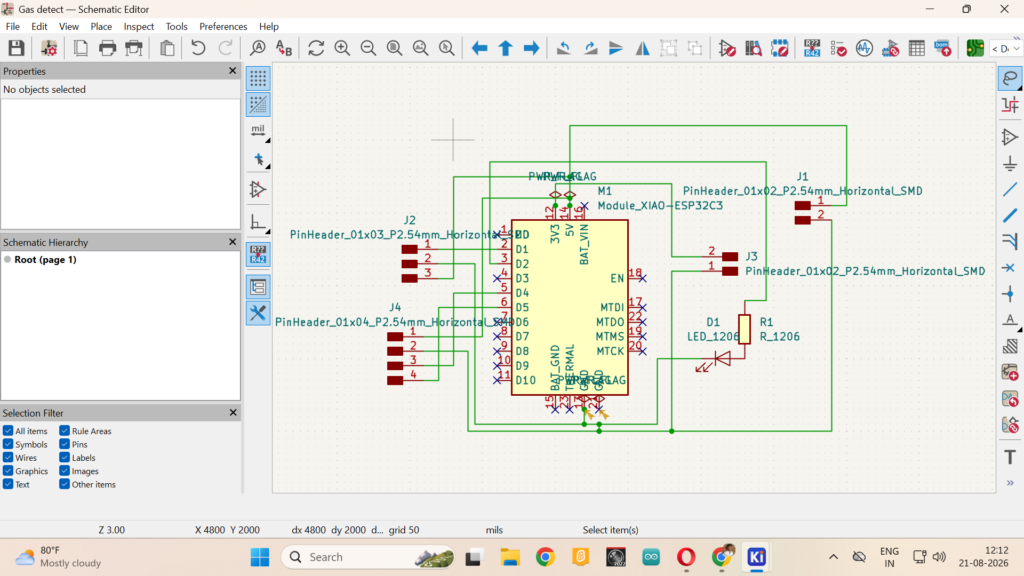Toggle Images selection filter
The height and width of the screenshot is (576, 1024).
click(65, 471)
